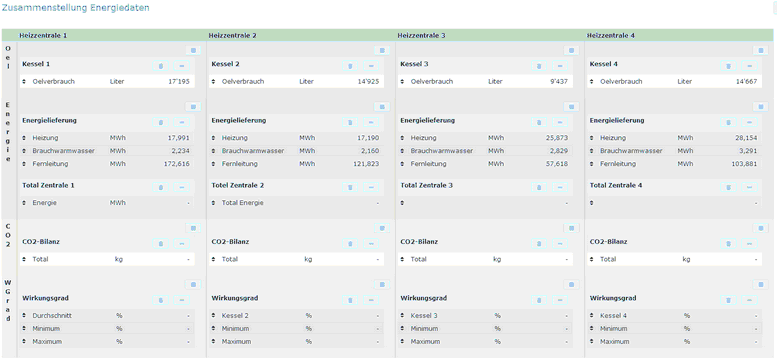Click the trash icon for Total Zentrale 3
The image size is (777, 361).
click(x=539, y=188)
